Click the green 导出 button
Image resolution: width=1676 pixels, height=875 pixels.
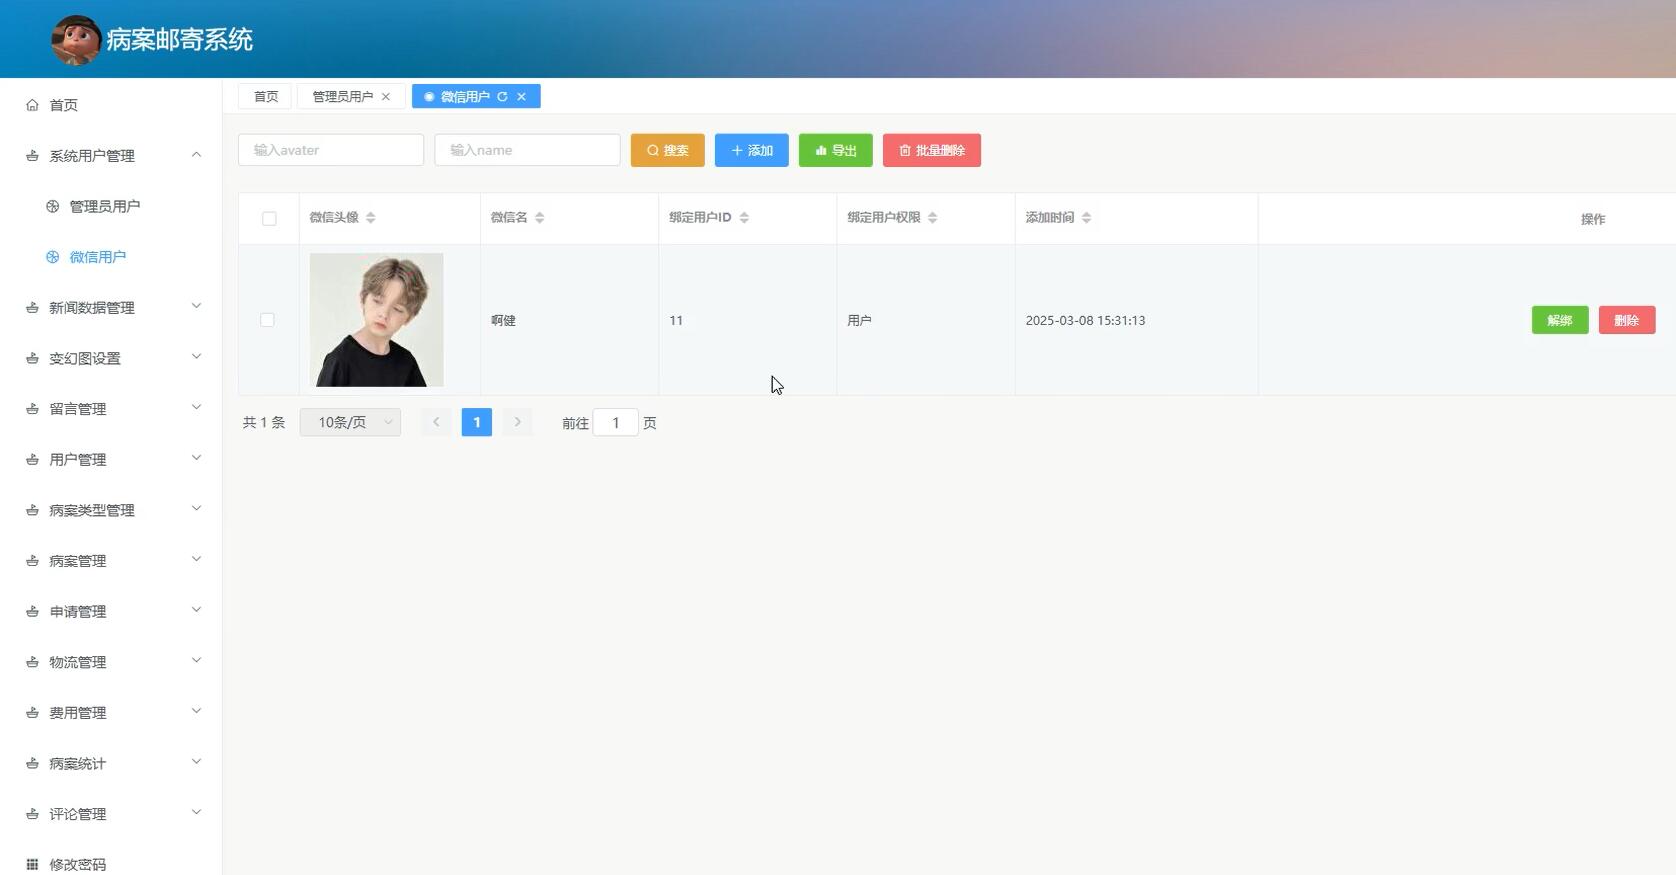coord(835,151)
